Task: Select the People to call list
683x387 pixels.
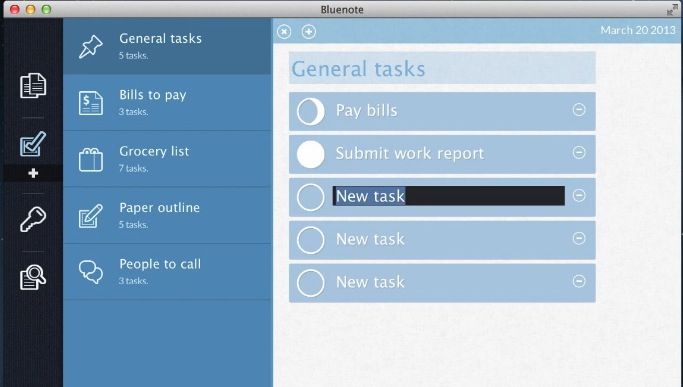Action: point(167,272)
